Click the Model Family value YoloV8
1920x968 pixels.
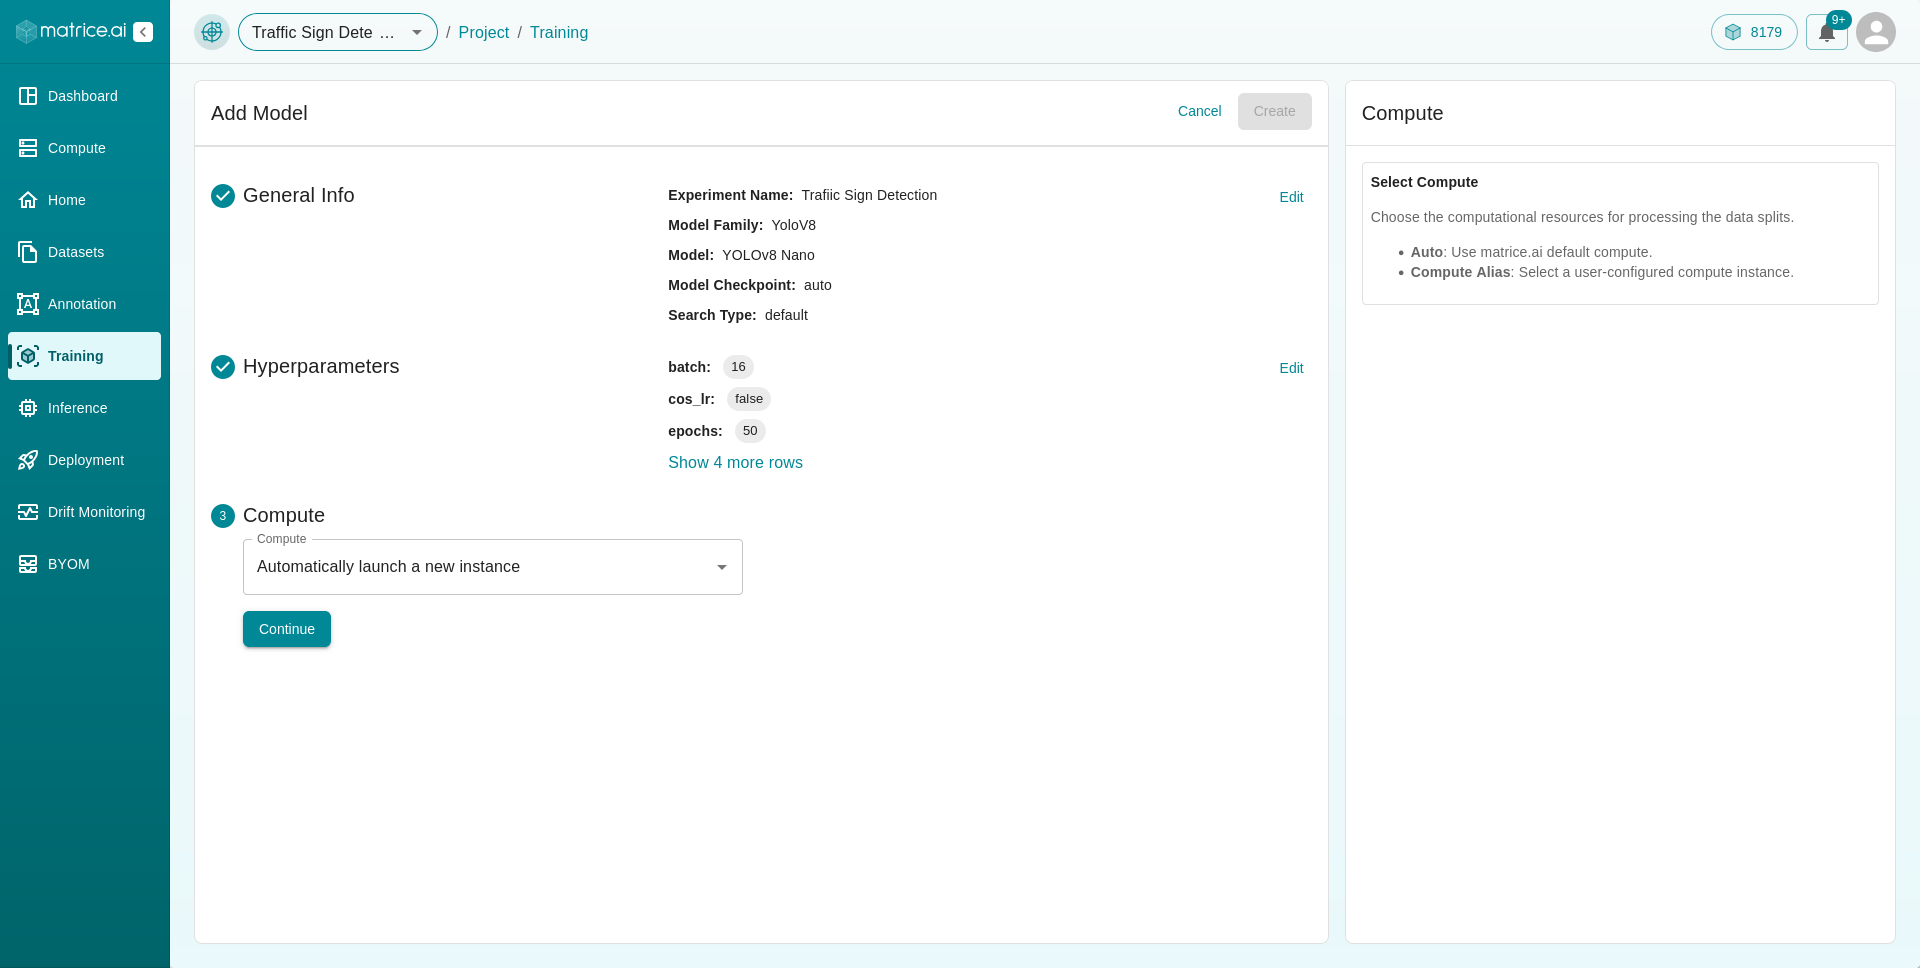(x=793, y=225)
